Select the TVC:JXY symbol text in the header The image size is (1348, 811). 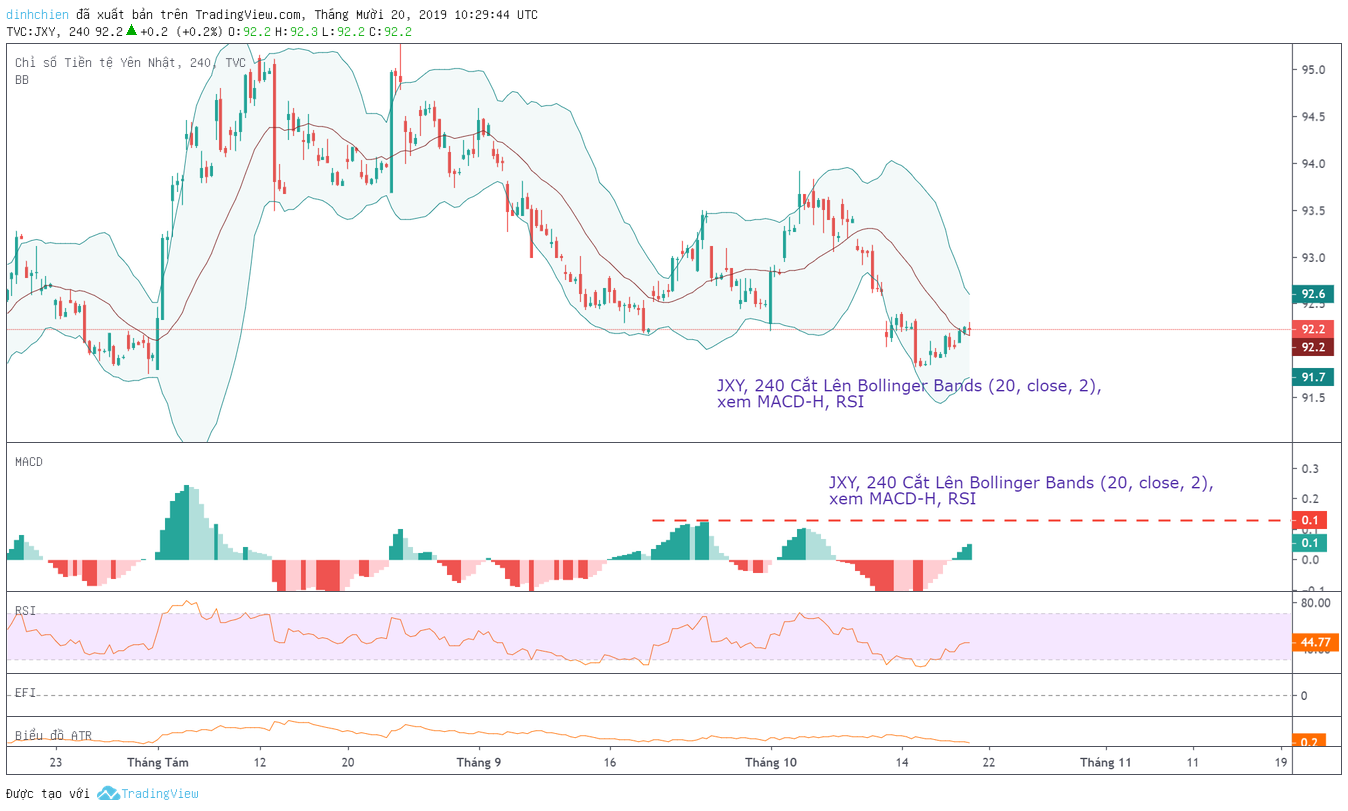pyautogui.click(x=32, y=31)
